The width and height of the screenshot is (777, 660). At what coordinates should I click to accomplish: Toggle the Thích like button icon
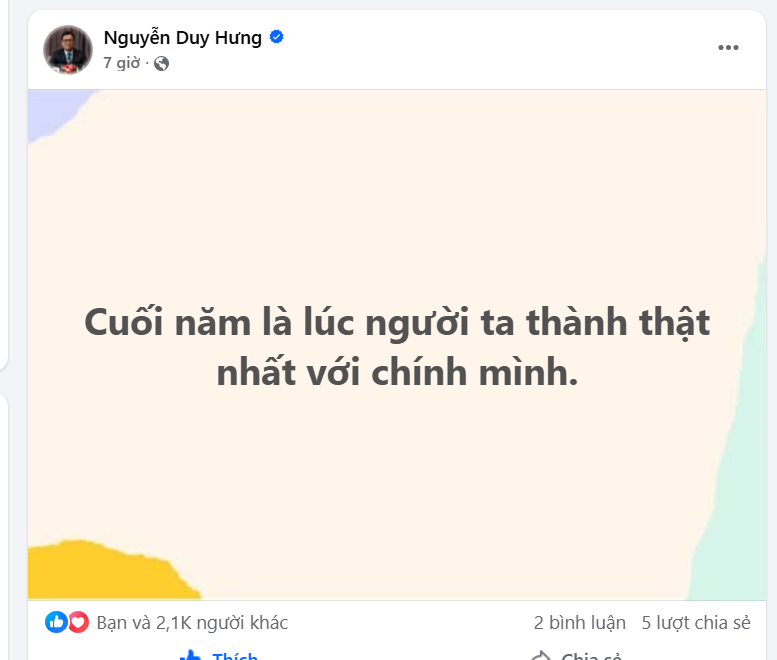[x=190, y=656]
